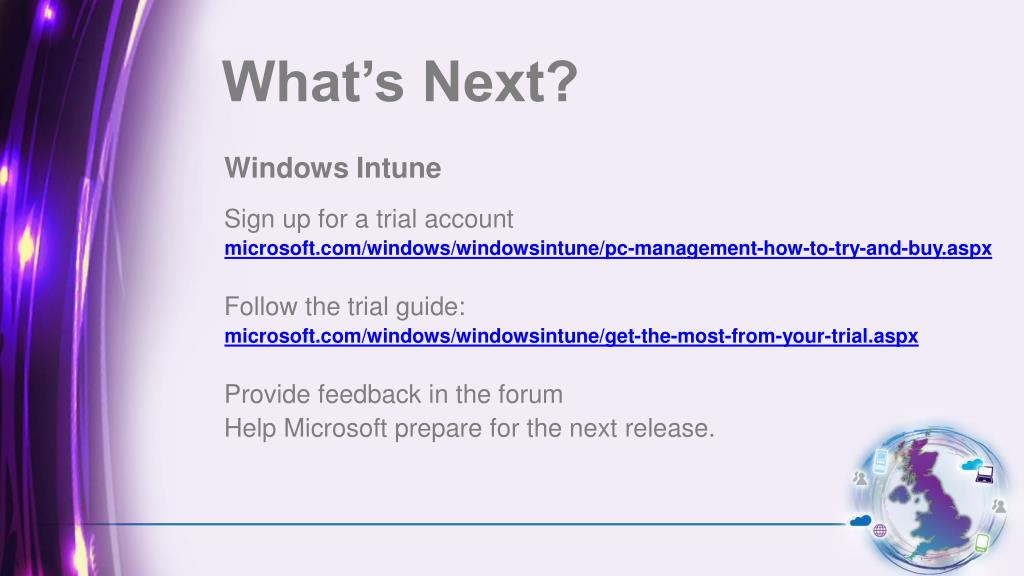Open the pc-management-how-to-try-and-buy.aspx trial sign-up link

tap(608, 248)
